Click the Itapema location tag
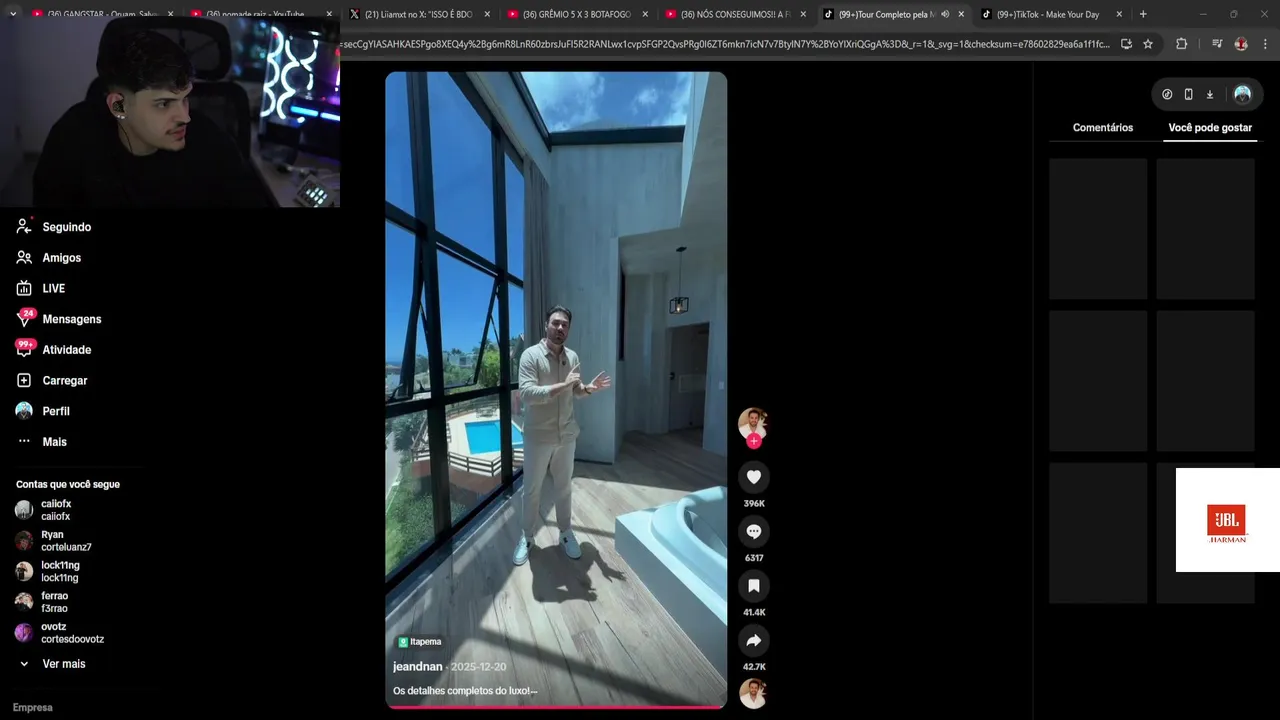This screenshot has height=720, width=1280. (420, 642)
